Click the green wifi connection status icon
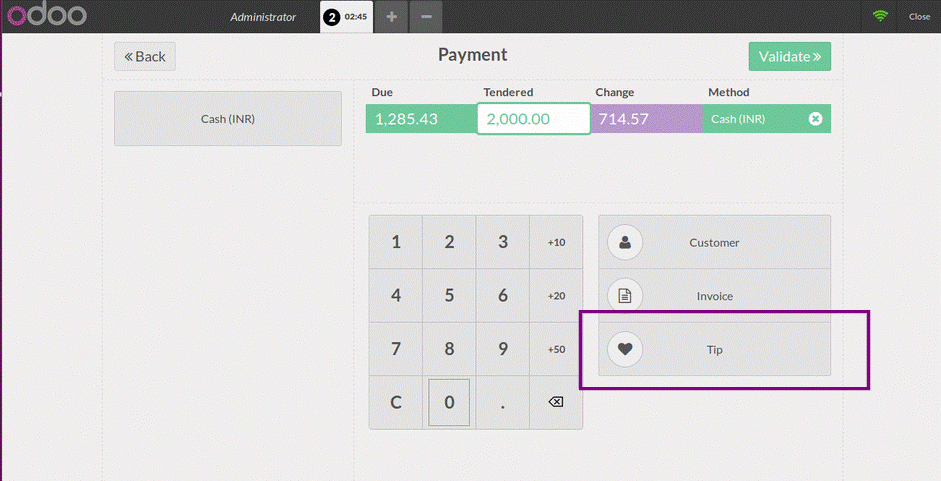This screenshot has width=941, height=481. (880, 16)
